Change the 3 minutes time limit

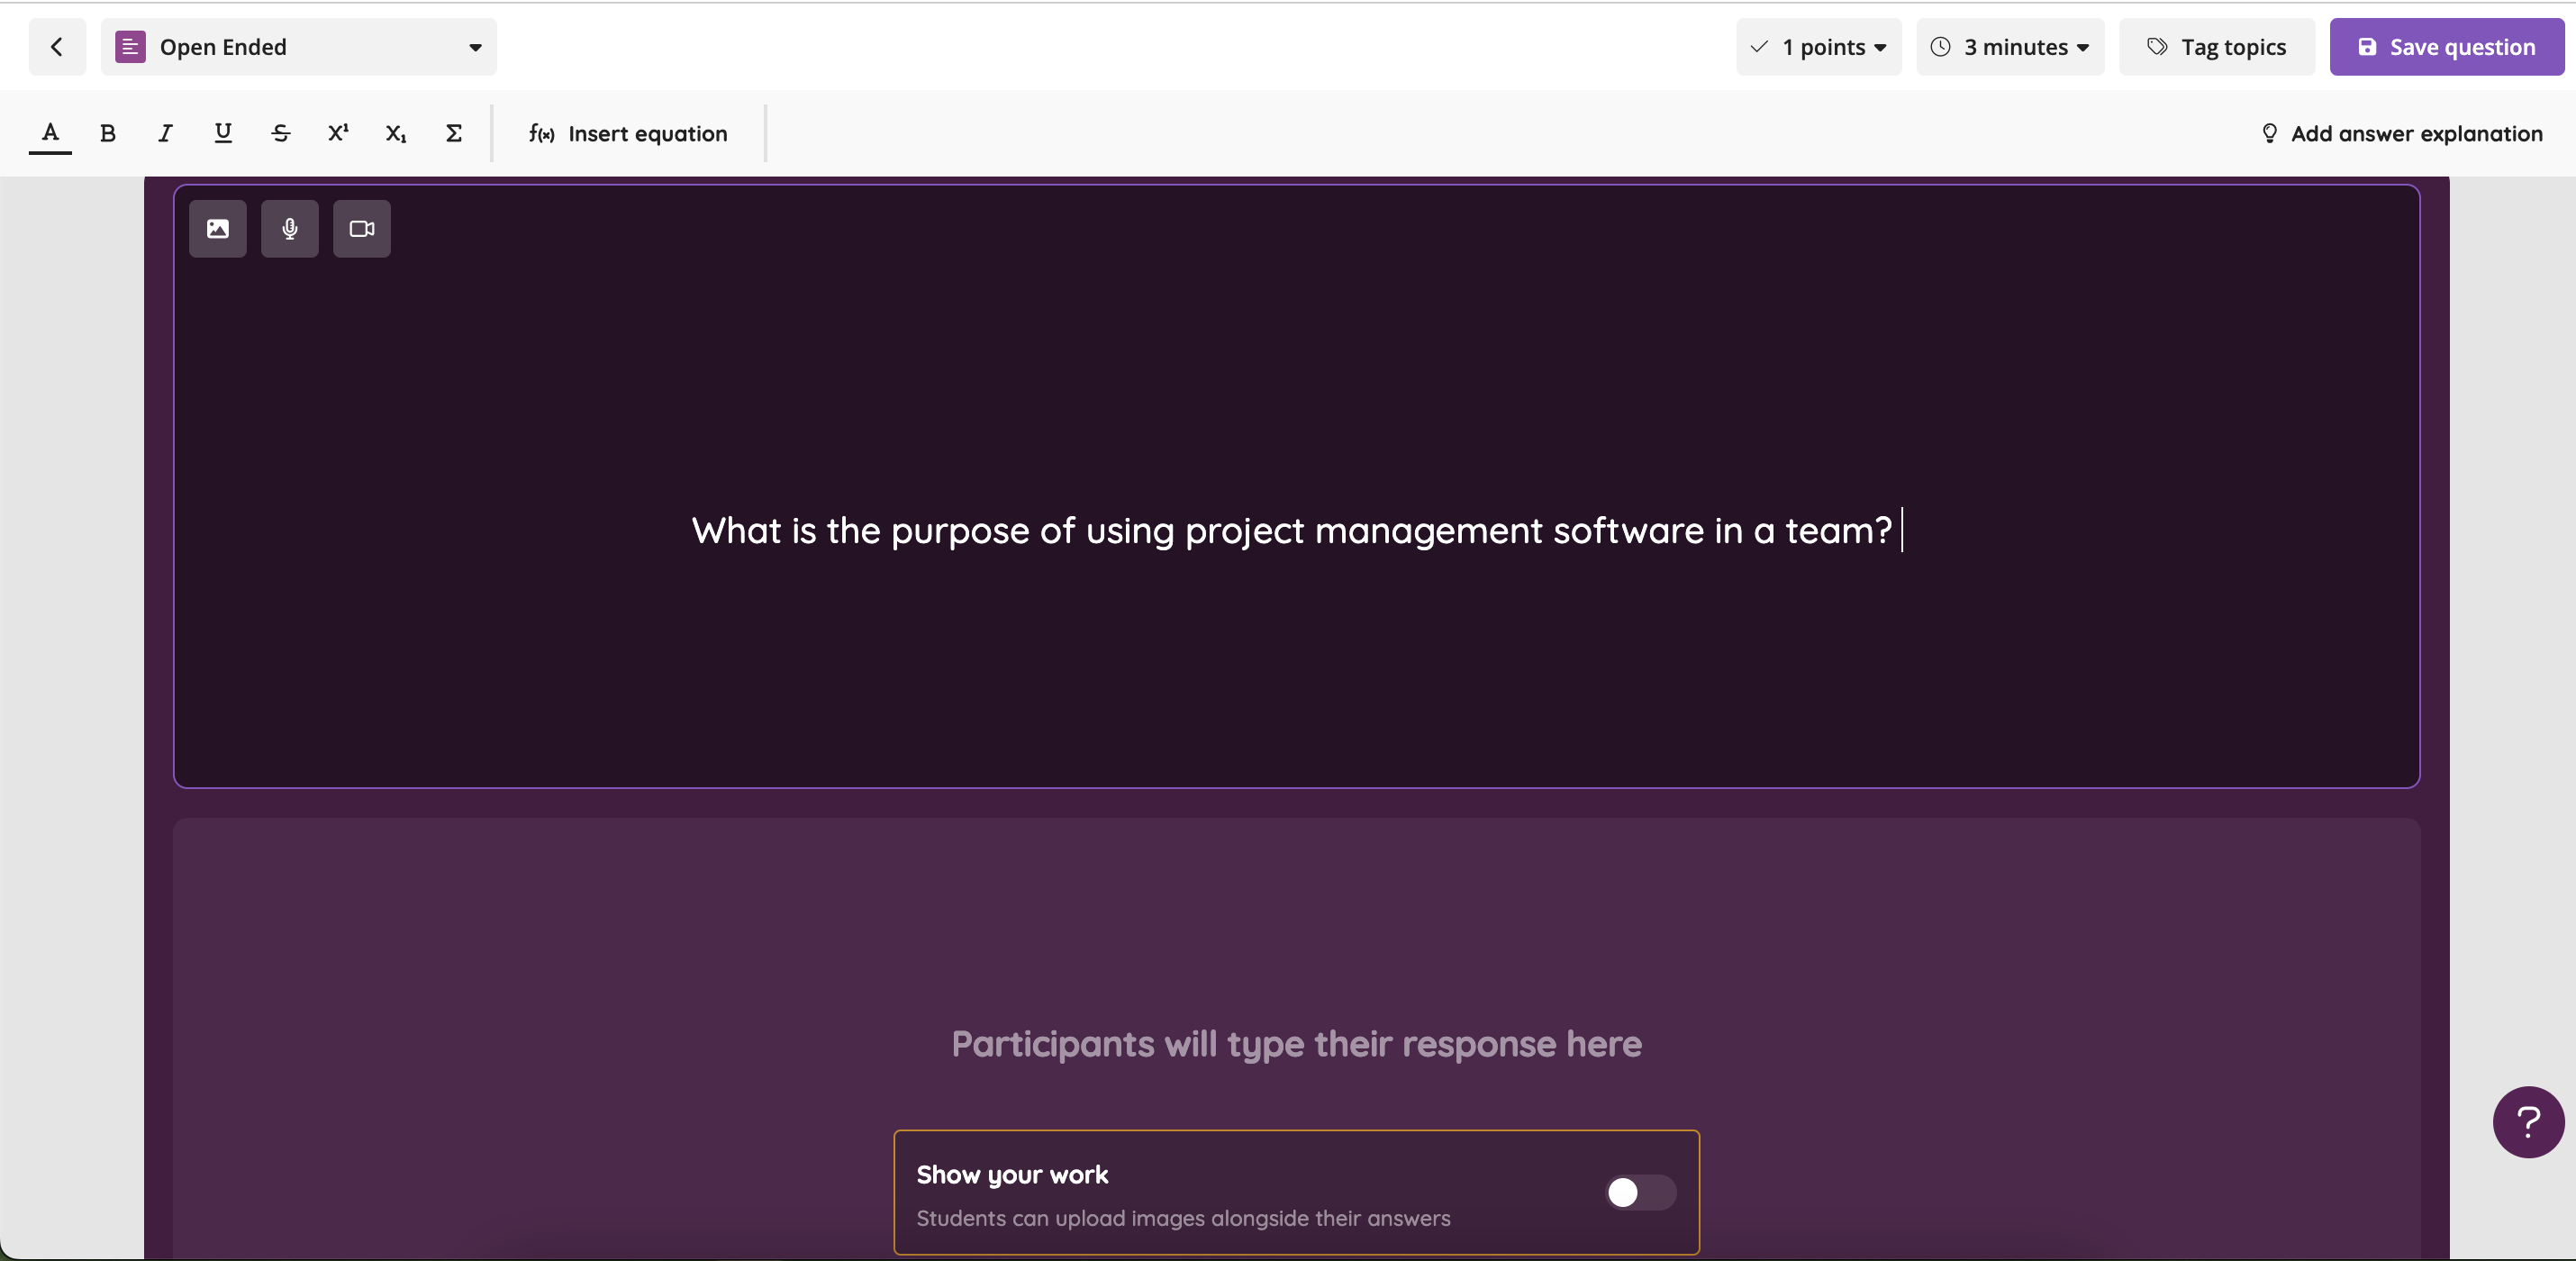2010,47
